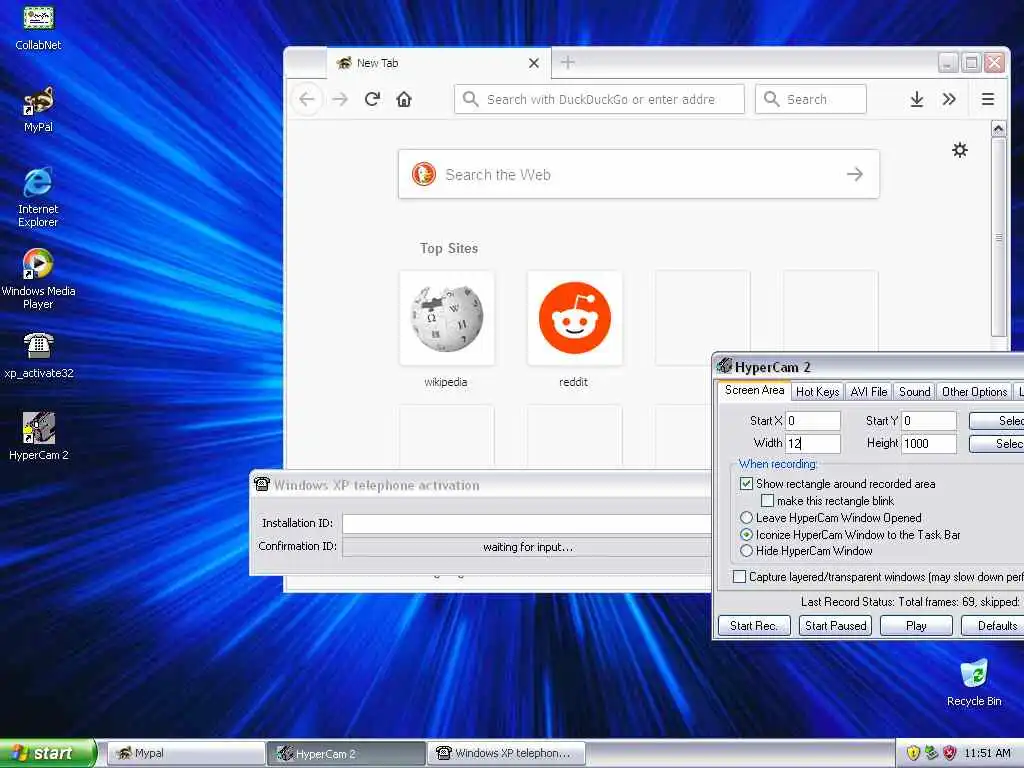Viewport: 1024px width, 768px height.
Task: Open the Windows Start menu
Action: click(47, 753)
